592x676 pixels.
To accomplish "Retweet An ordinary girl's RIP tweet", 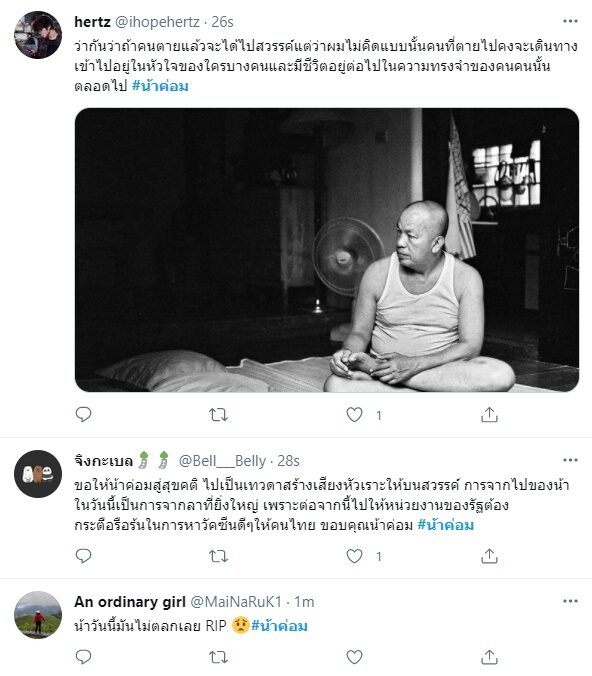I will pyautogui.click(x=218, y=657).
